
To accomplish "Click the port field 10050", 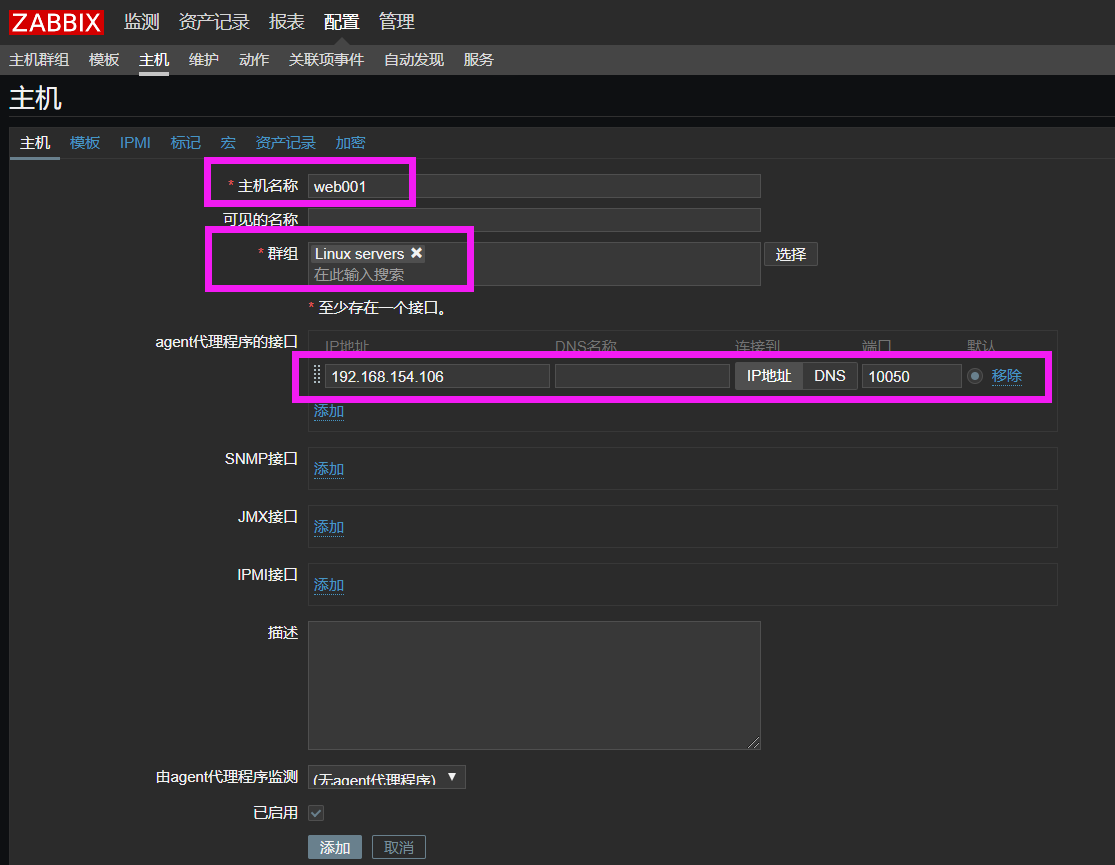I will [x=912, y=376].
